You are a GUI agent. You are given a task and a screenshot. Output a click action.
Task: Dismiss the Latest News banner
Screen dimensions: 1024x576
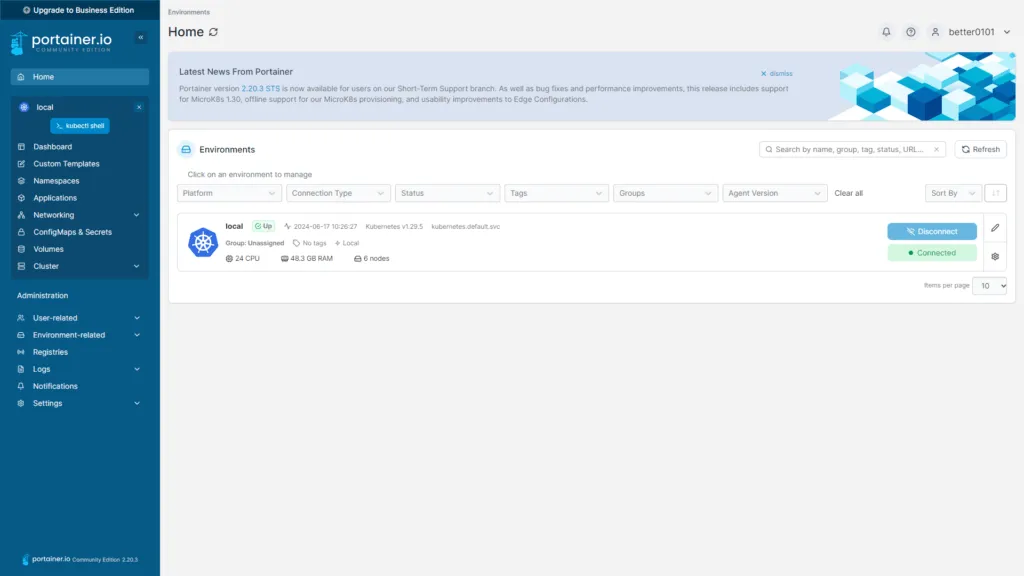point(777,73)
